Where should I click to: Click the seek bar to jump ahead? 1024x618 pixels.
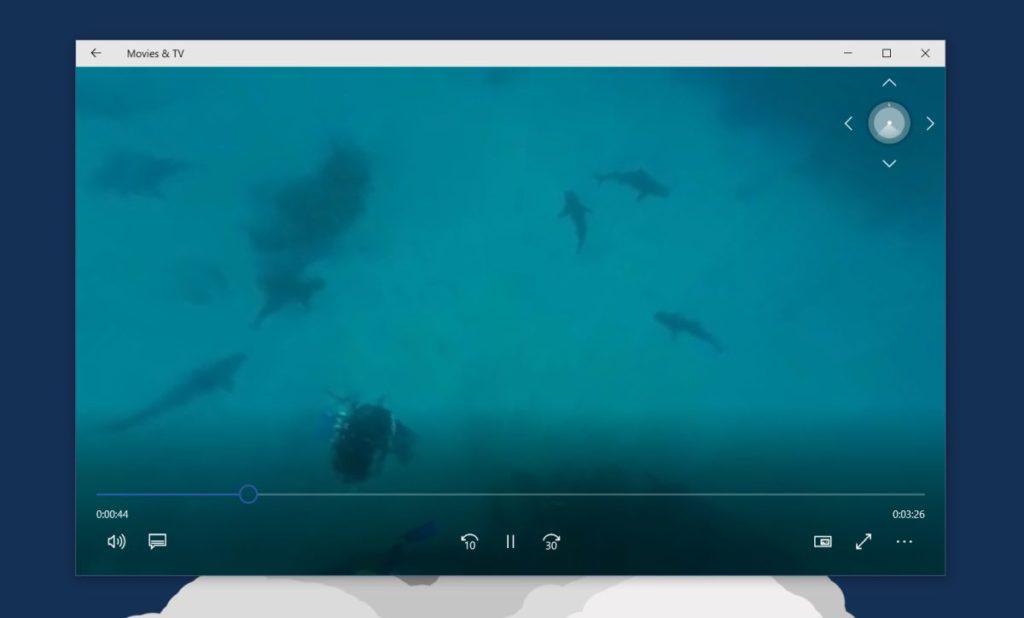(600, 494)
